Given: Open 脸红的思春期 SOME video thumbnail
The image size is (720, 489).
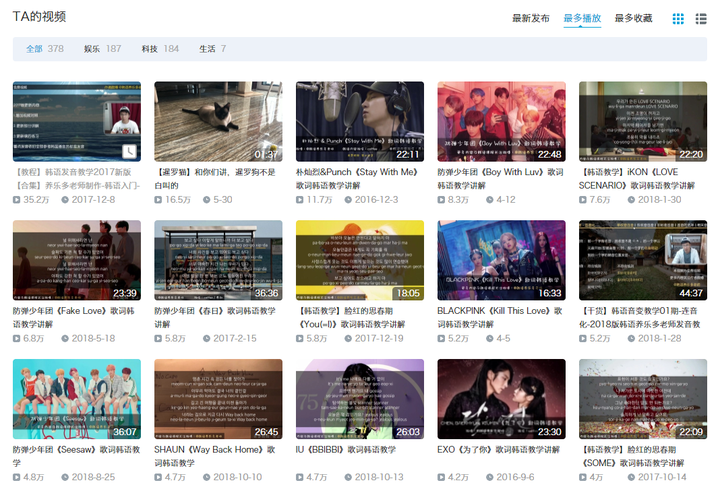Looking at the screenshot, I should (x=643, y=399).
